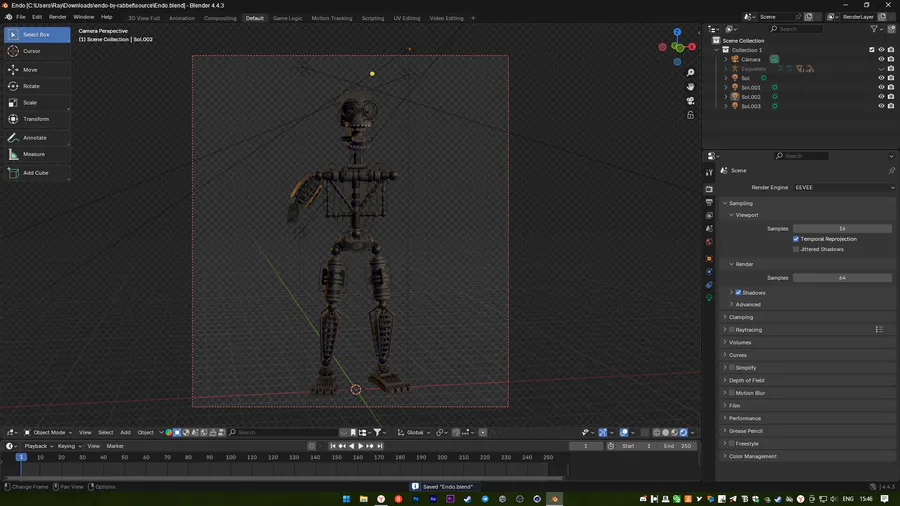Choose the Measure tool

click(37, 154)
